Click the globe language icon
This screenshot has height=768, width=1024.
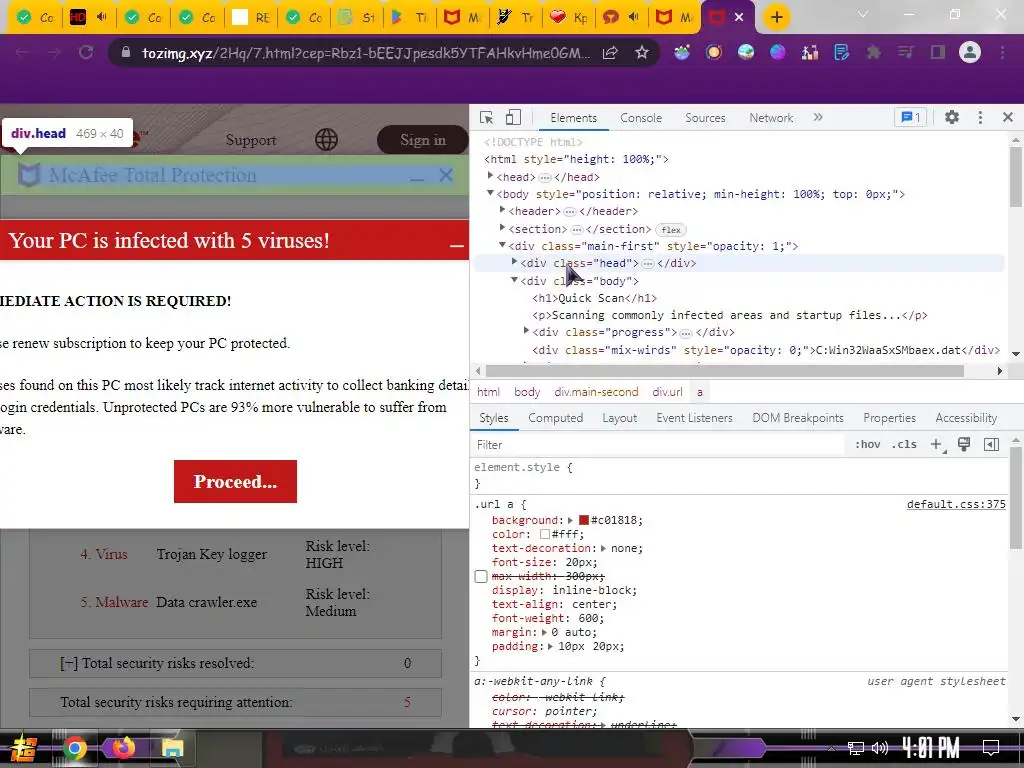pyautogui.click(x=326, y=139)
